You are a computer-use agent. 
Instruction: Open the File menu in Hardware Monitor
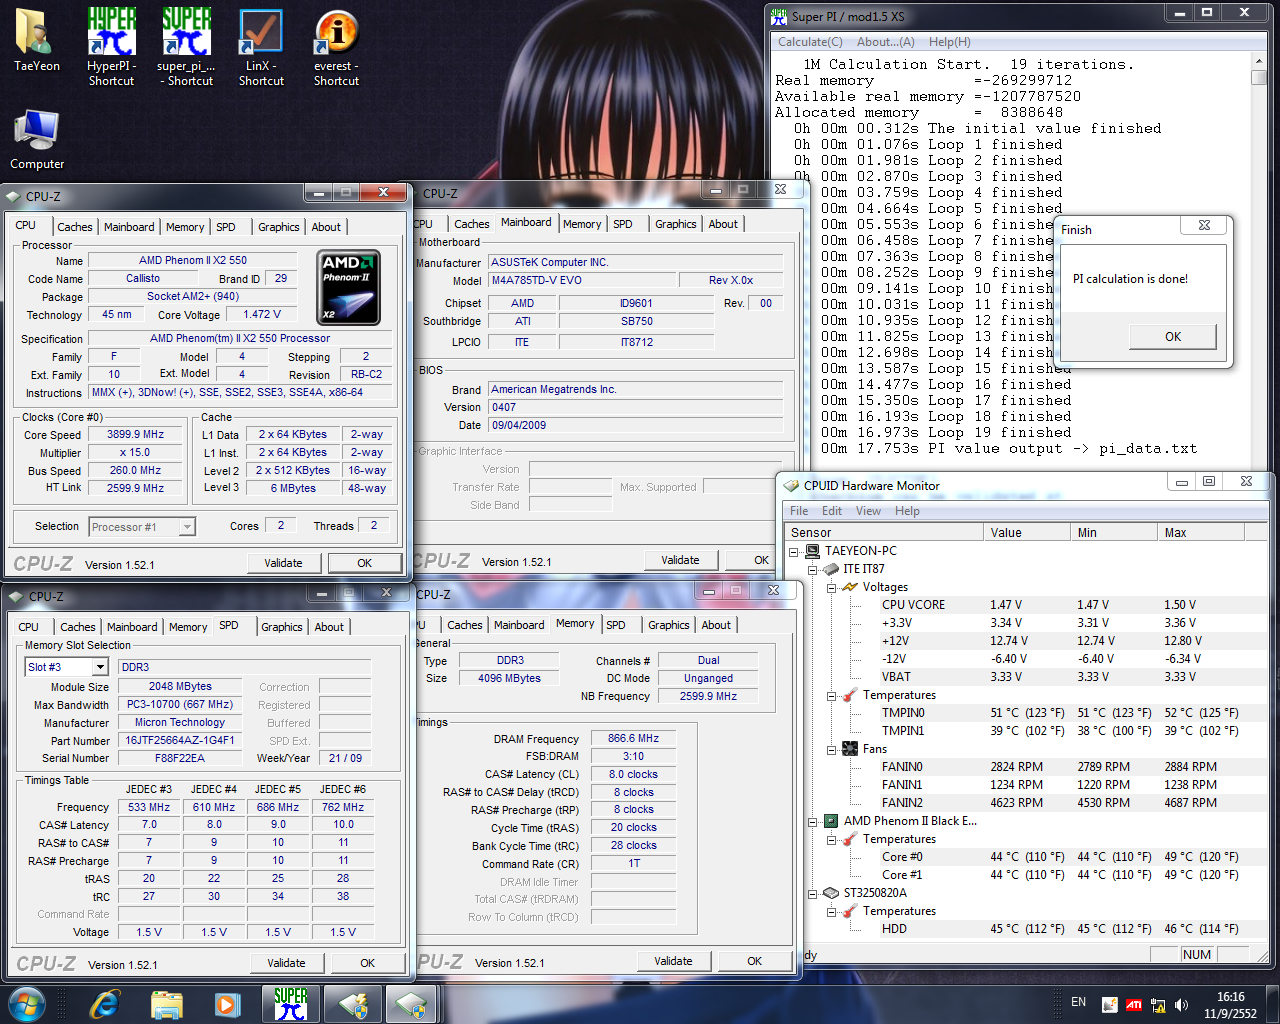[x=799, y=511]
